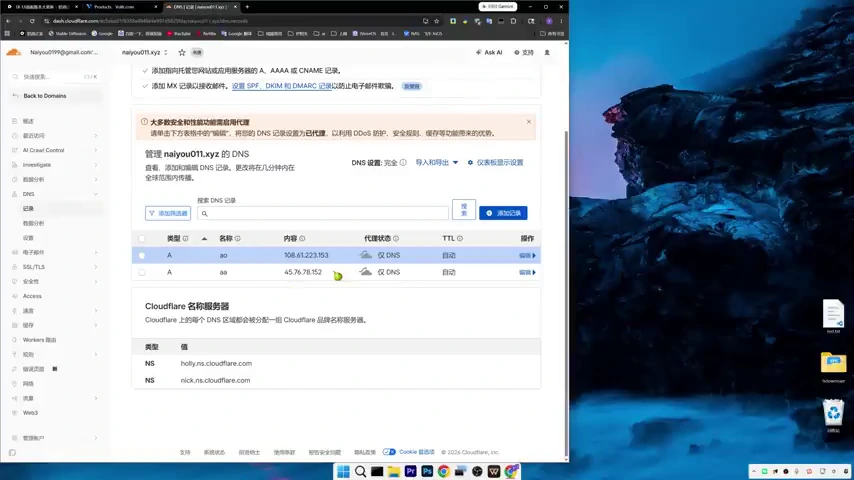
Task: Open Recycle Bin on desktop
Action: 833,415
